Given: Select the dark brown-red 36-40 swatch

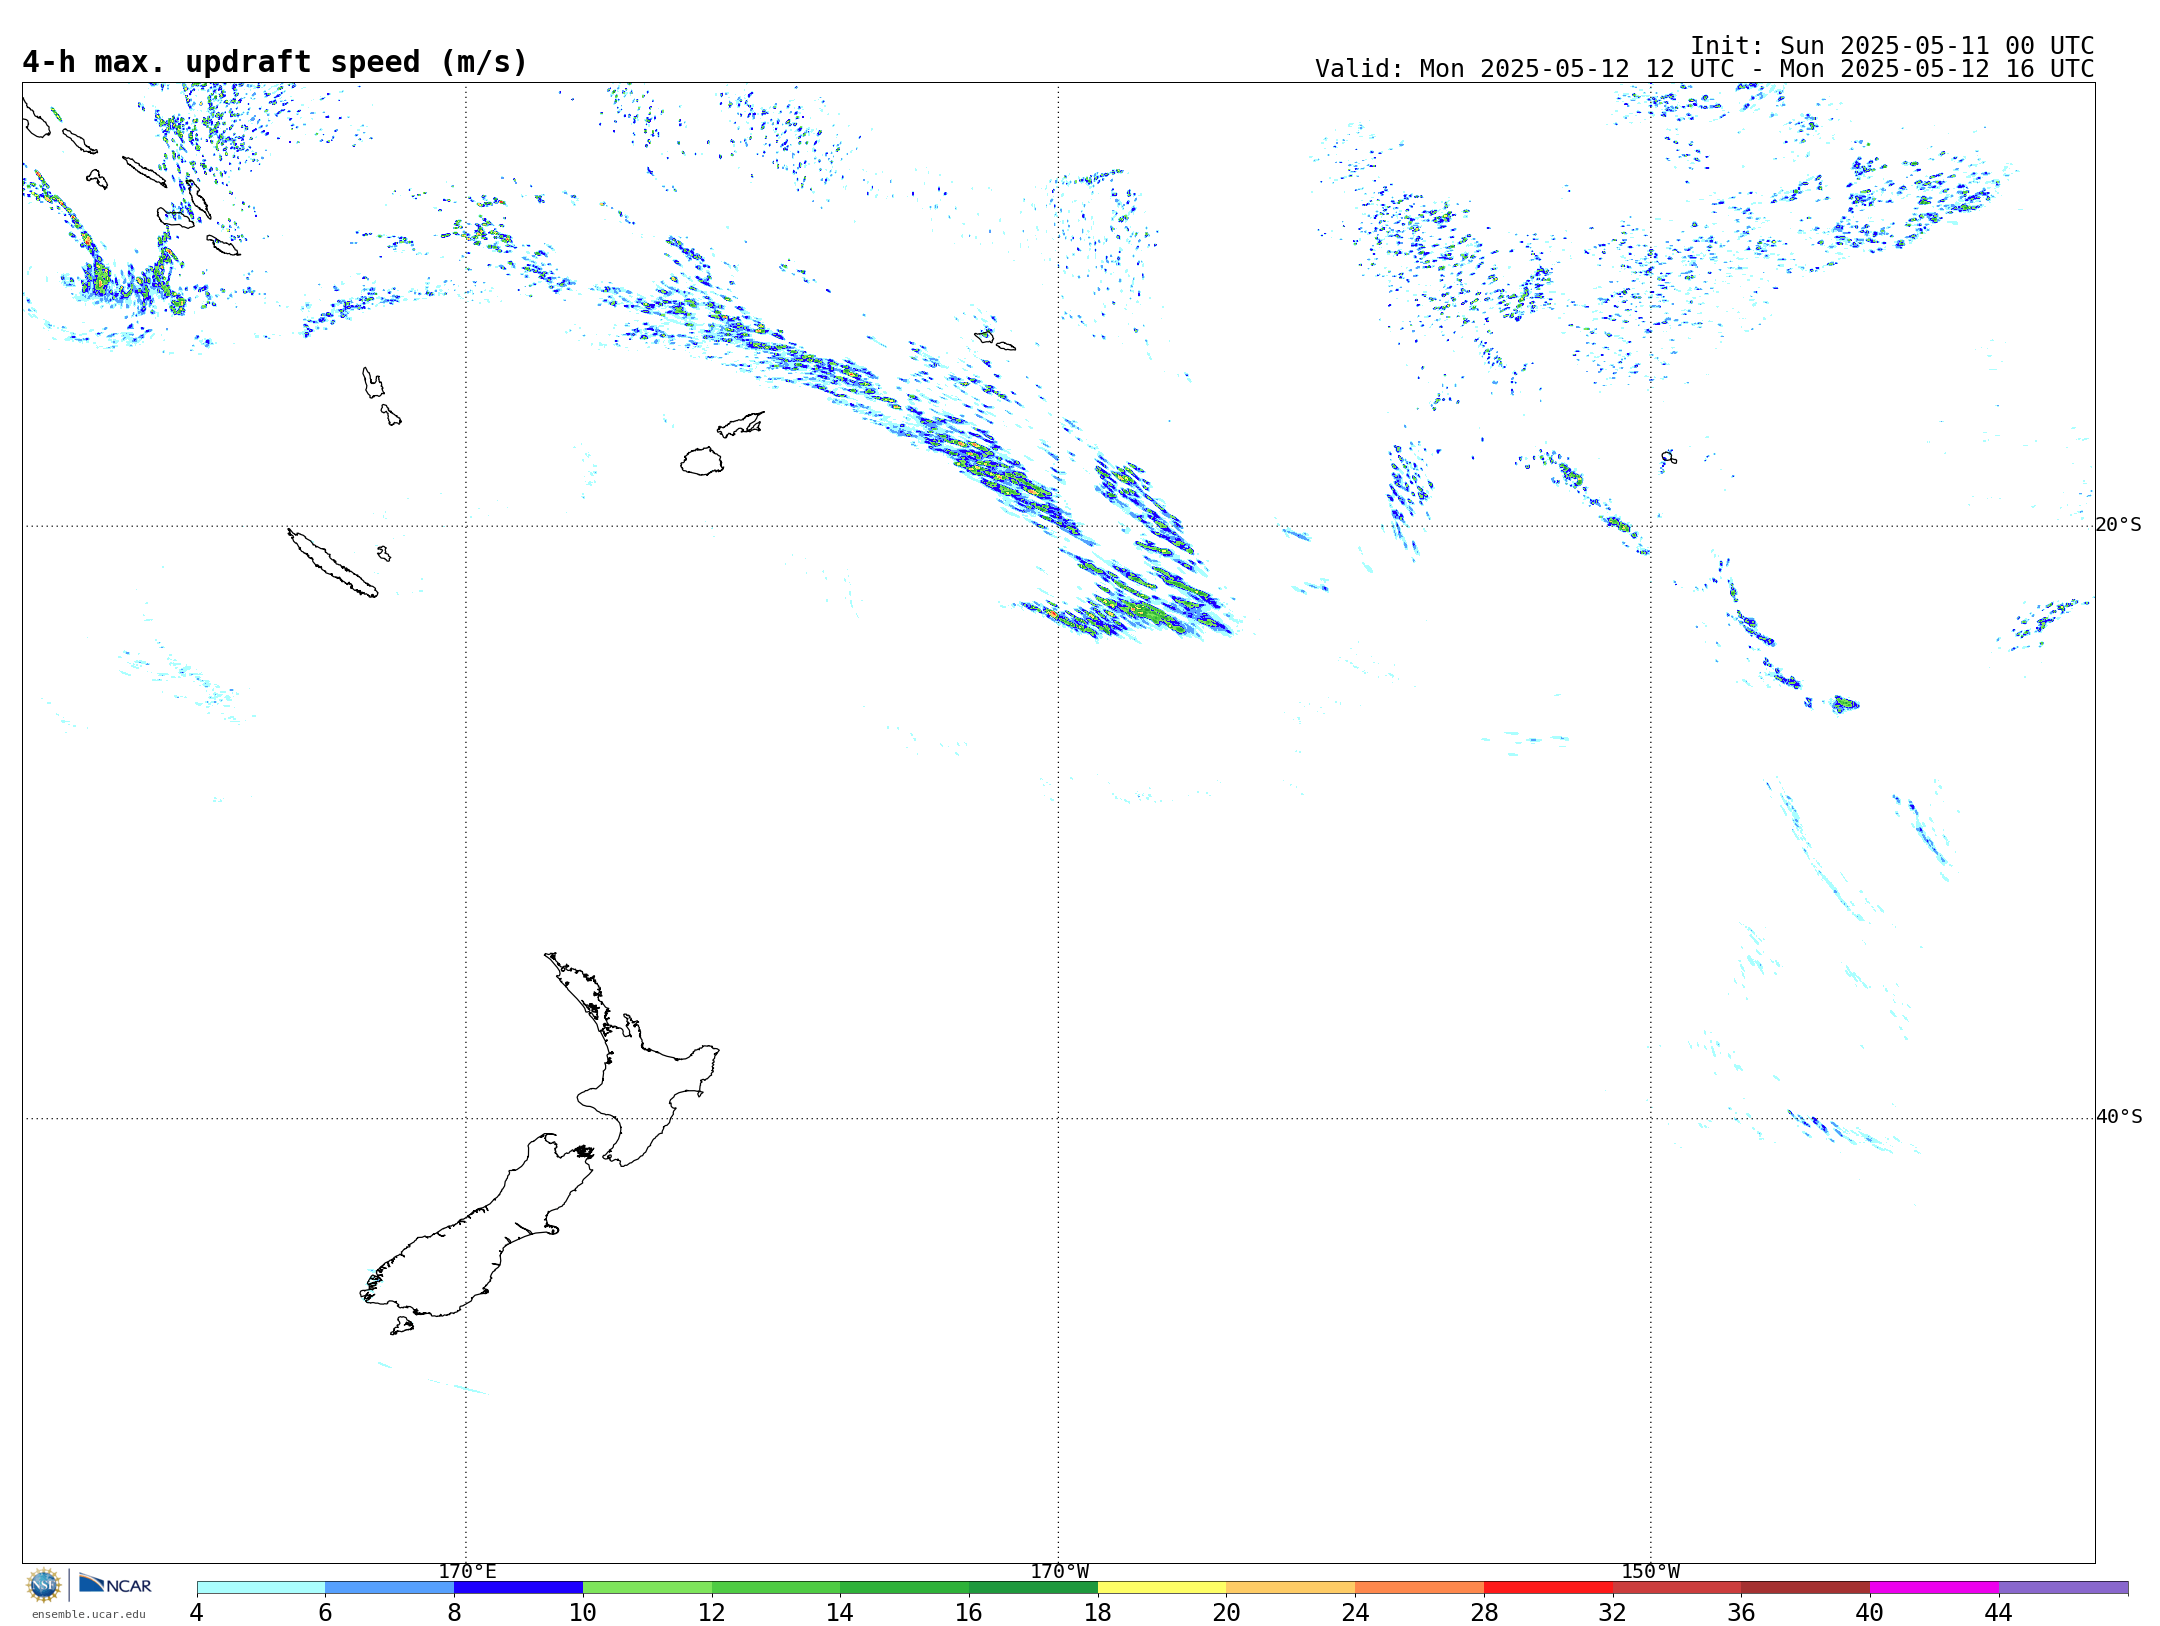Looking at the screenshot, I should click(1806, 1588).
